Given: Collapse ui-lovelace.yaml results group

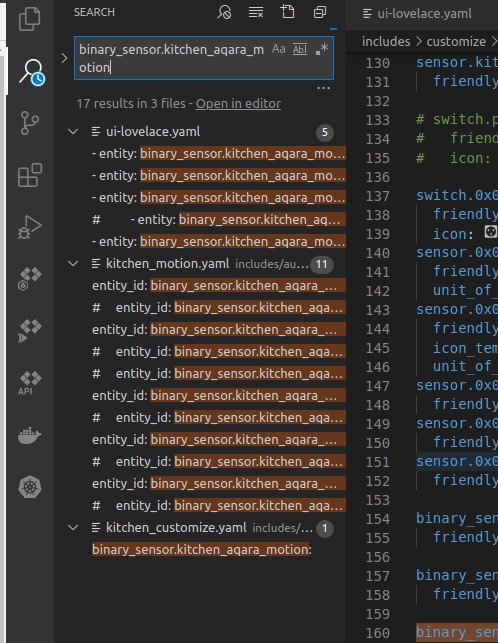Looking at the screenshot, I should click(x=73, y=132).
